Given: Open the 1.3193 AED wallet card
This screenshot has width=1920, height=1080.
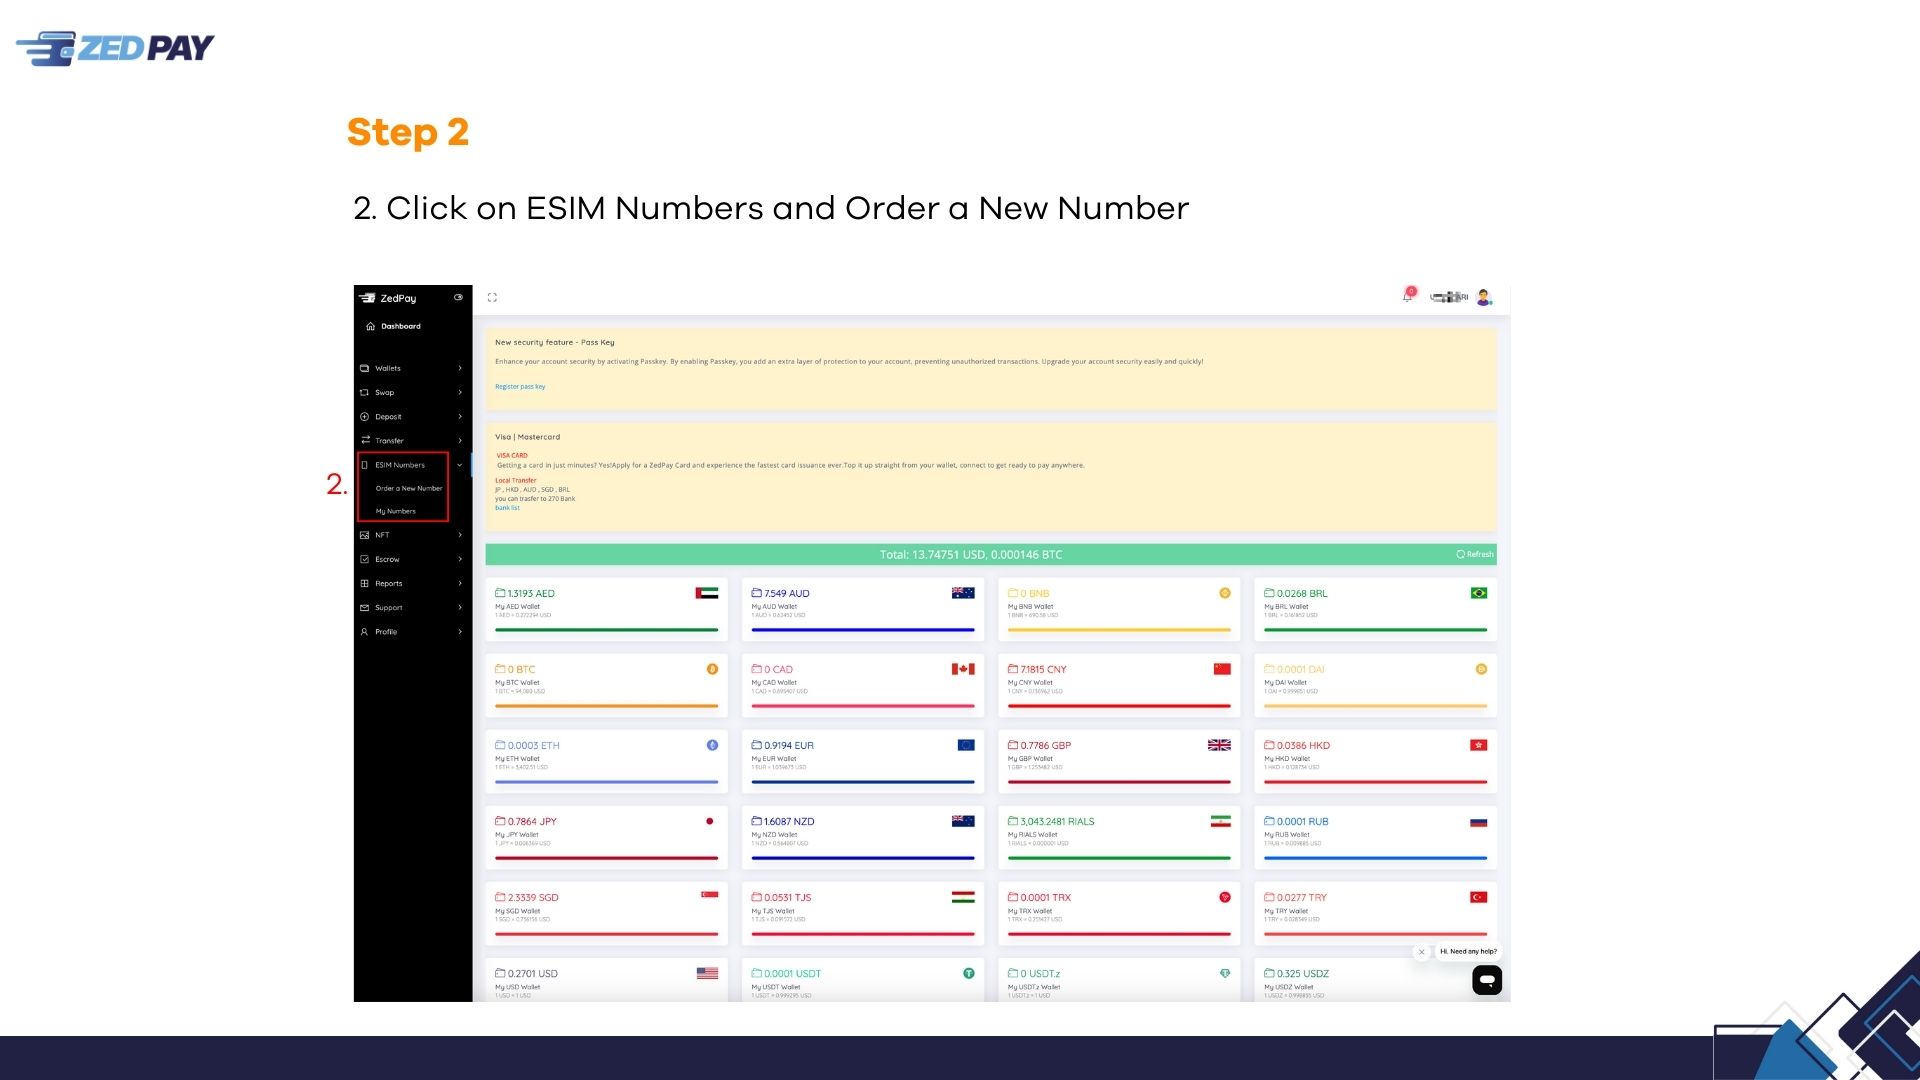Looking at the screenshot, I should (x=607, y=609).
